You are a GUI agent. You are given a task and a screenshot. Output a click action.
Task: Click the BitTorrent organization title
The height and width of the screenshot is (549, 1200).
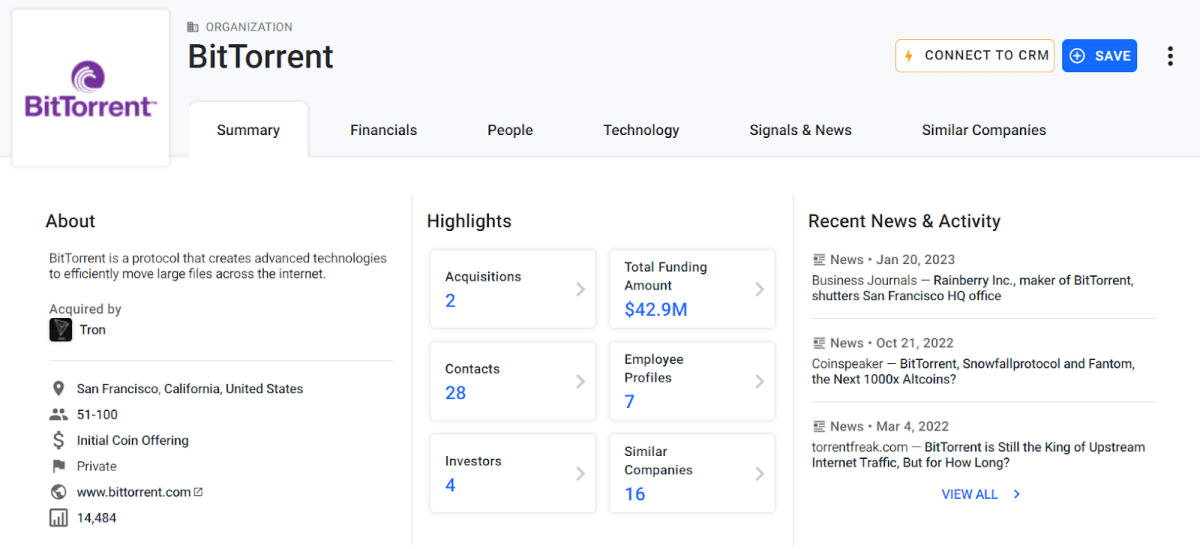tap(261, 56)
